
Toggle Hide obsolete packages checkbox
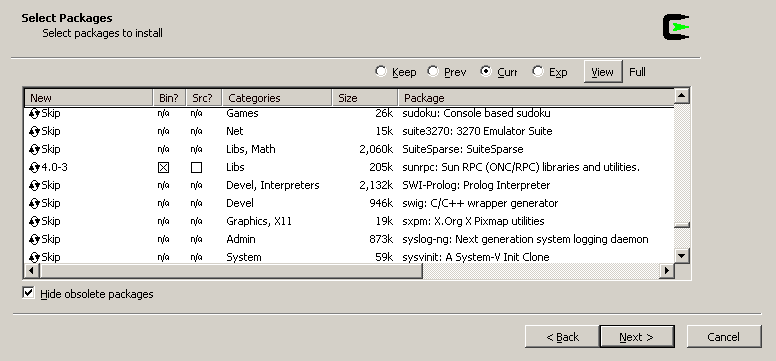(29, 293)
